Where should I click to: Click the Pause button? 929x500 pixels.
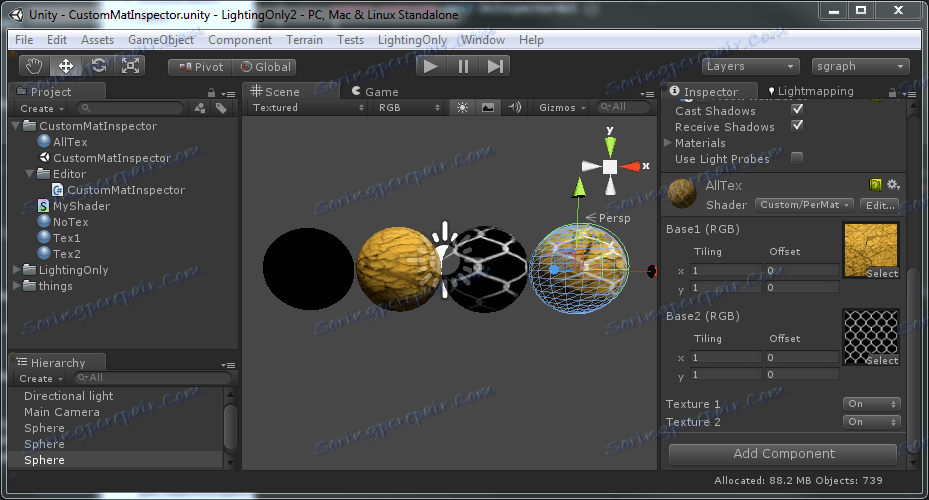coord(463,66)
